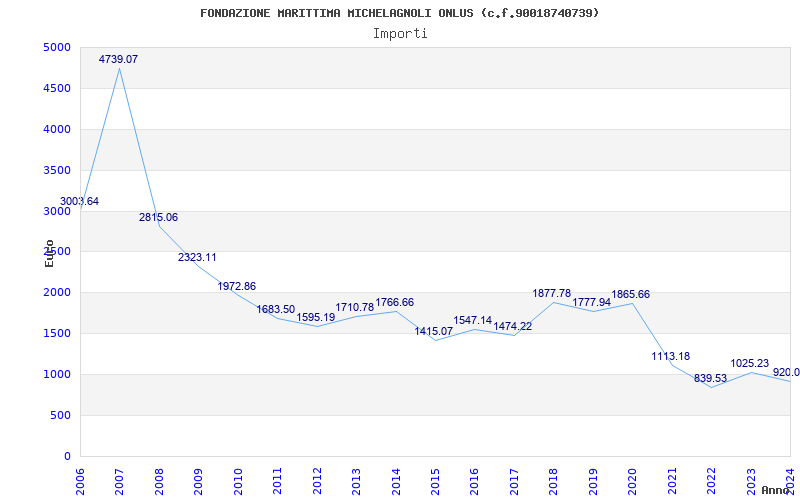Select the 2010 year axis label
This screenshot has height=500, width=800.
tap(238, 483)
